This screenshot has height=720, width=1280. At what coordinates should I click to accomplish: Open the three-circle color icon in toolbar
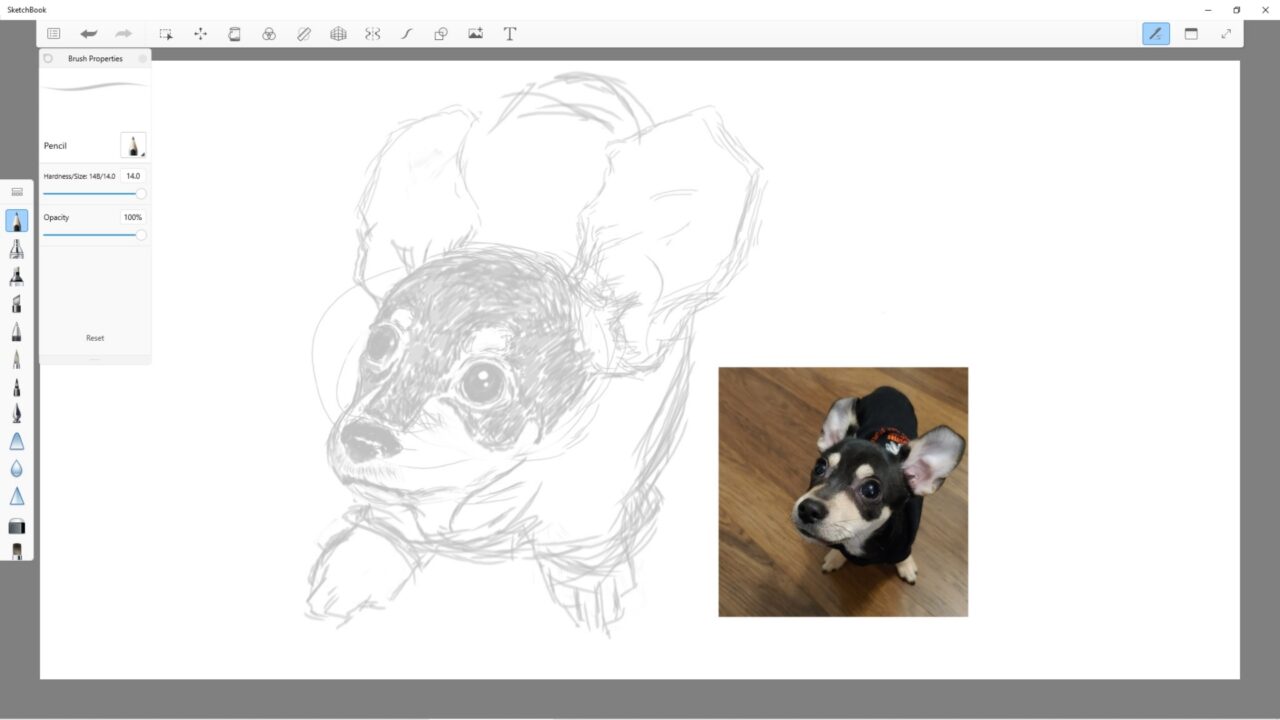[x=269, y=33]
